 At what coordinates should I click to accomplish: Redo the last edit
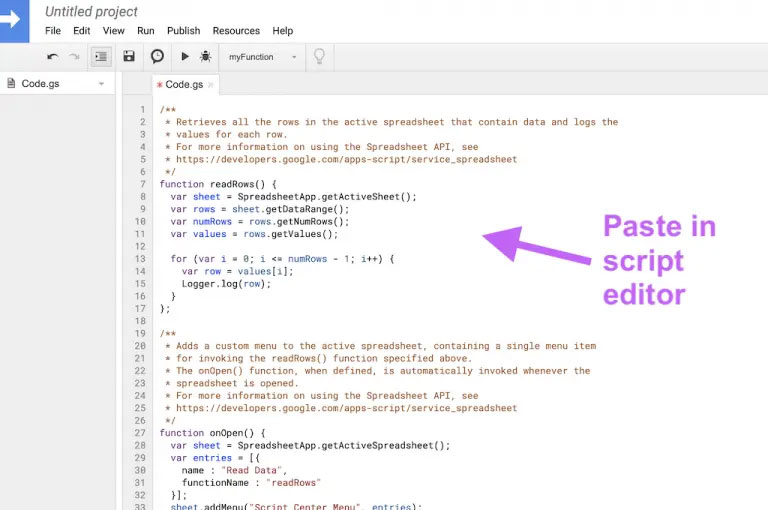[74, 57]
